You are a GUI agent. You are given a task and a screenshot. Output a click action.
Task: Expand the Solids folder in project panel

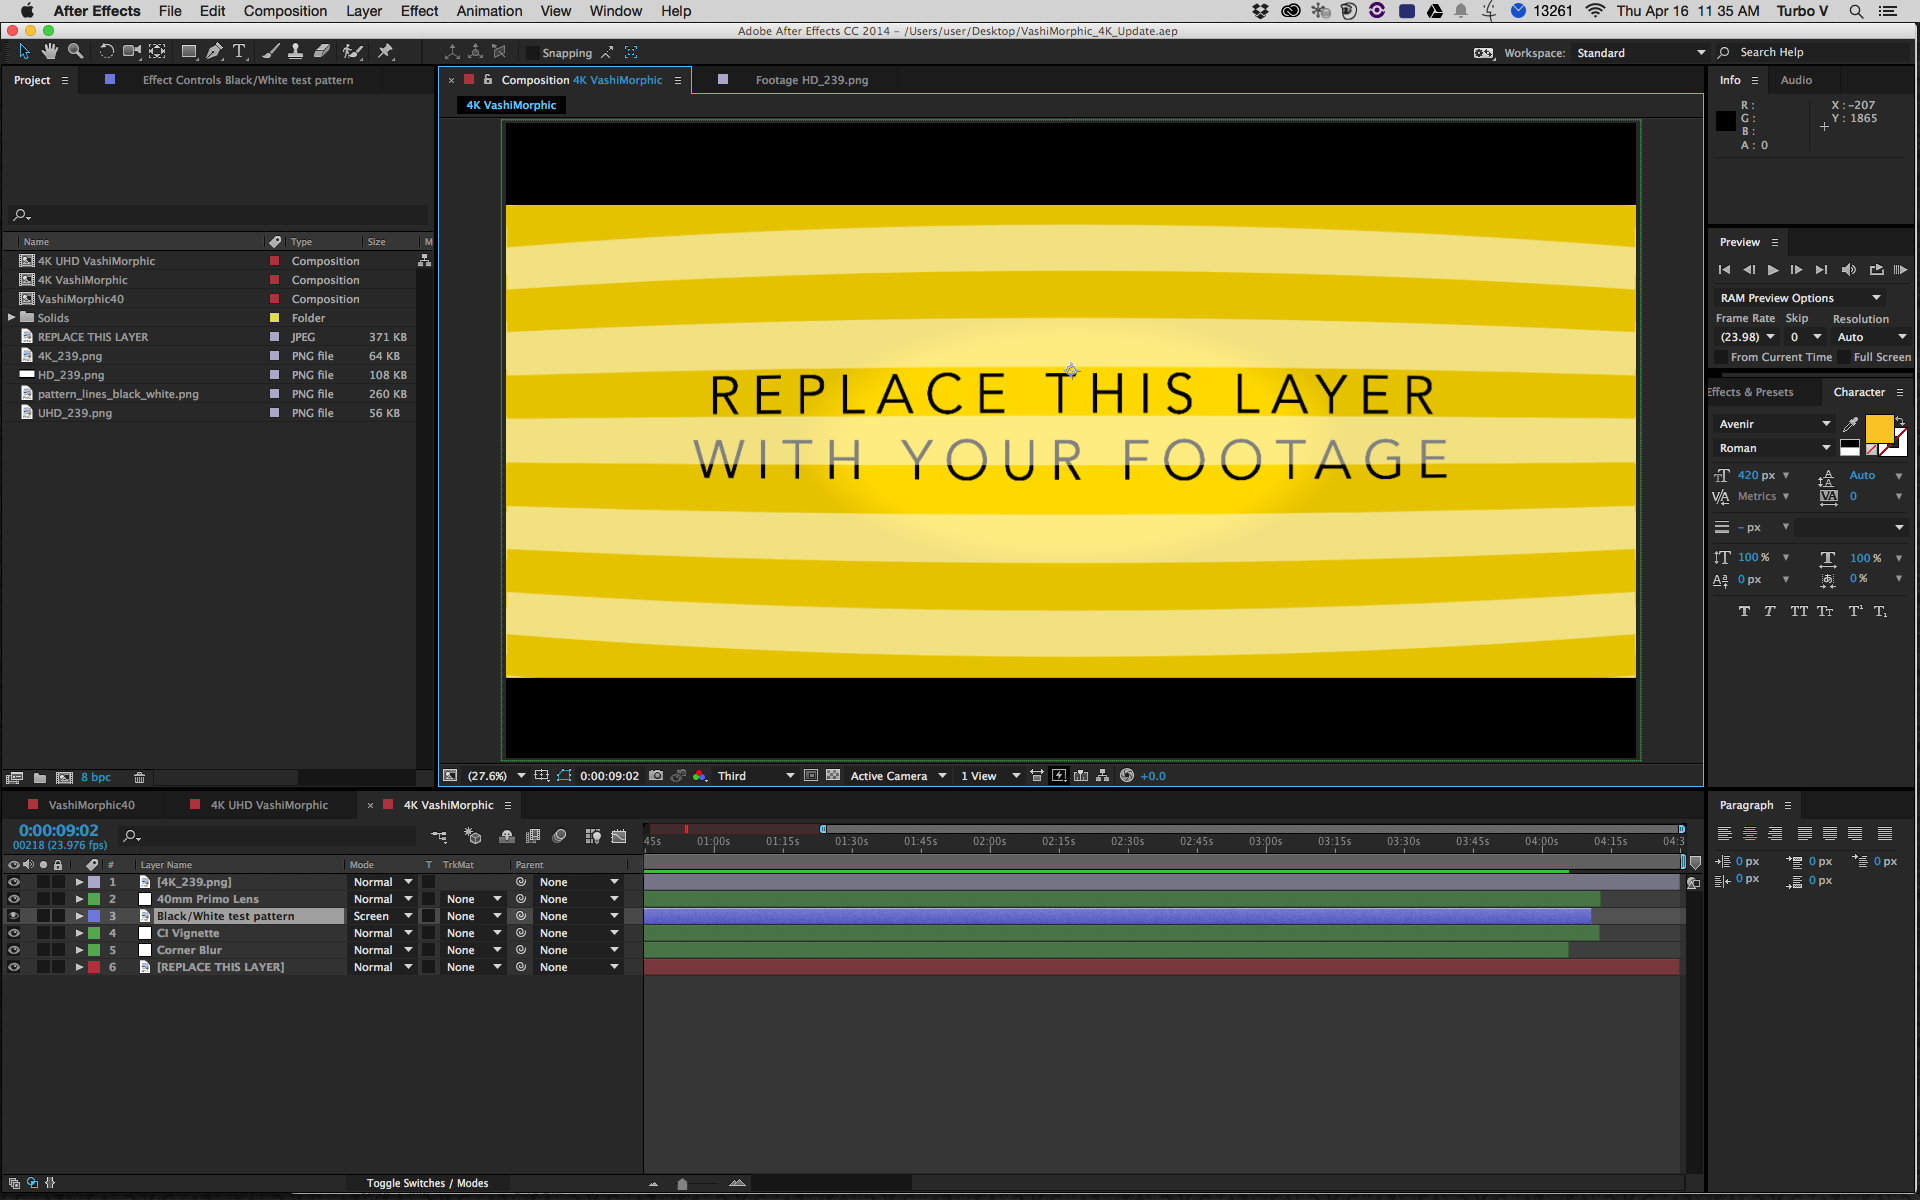(x=11, y=317)
